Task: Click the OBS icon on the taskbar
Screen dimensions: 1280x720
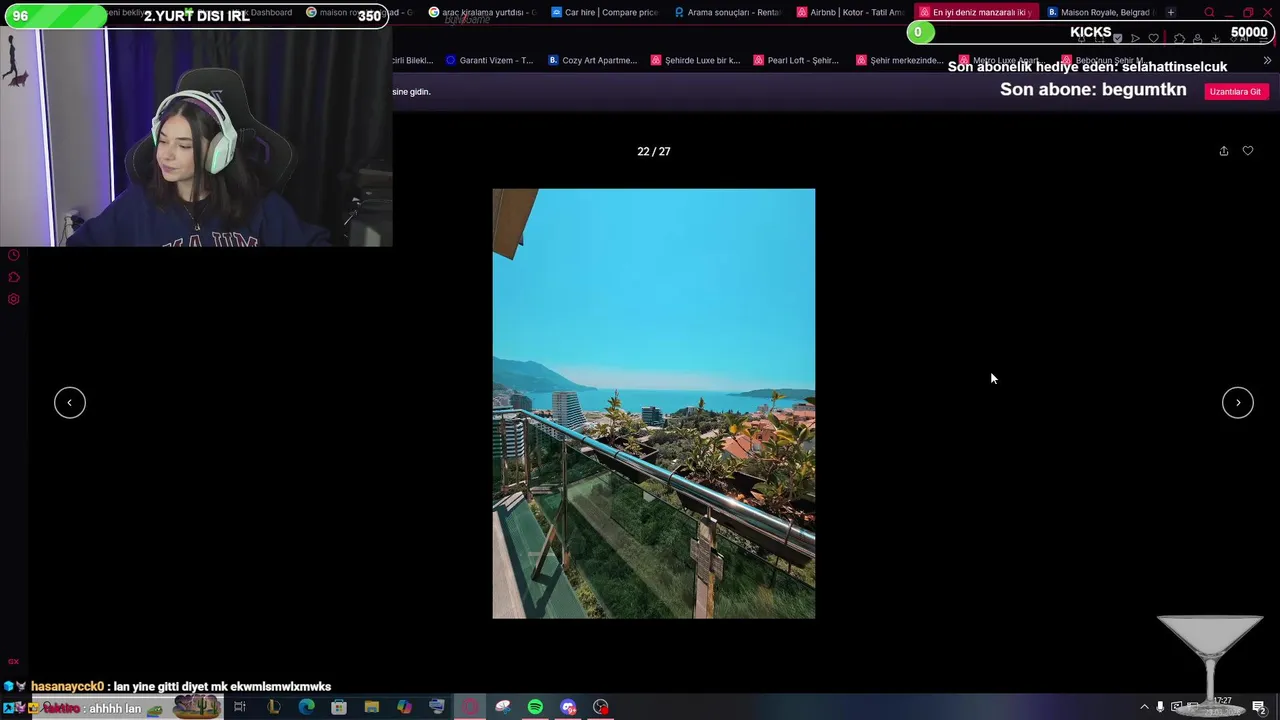Action: point(601,707)
